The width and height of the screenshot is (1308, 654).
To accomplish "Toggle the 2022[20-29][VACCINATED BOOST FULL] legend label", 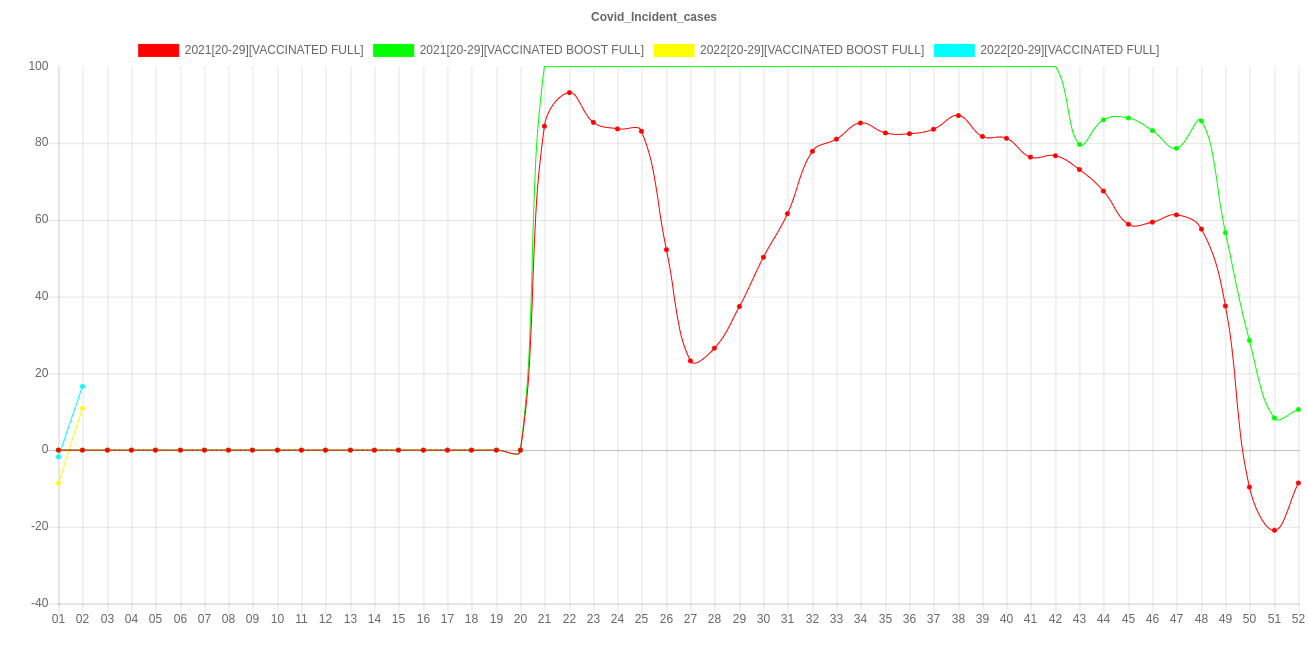I will (811, 50).
